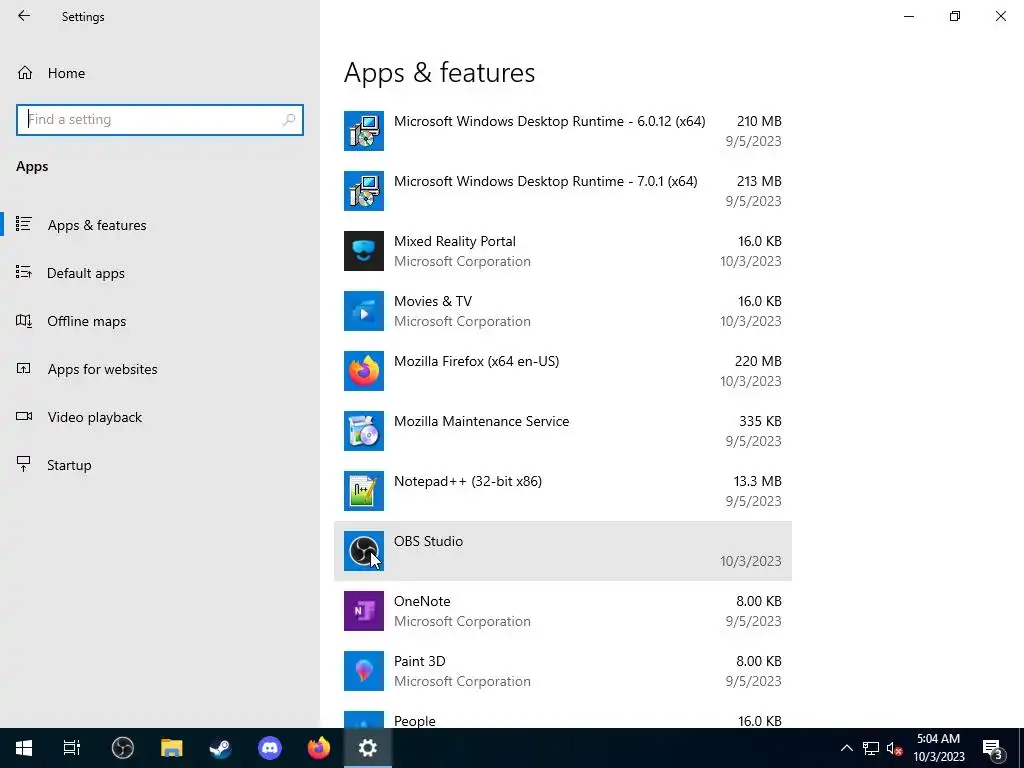Open the Windows Start menu
The width and height of the screenshot is (1024, 768).
coord(24,748)
